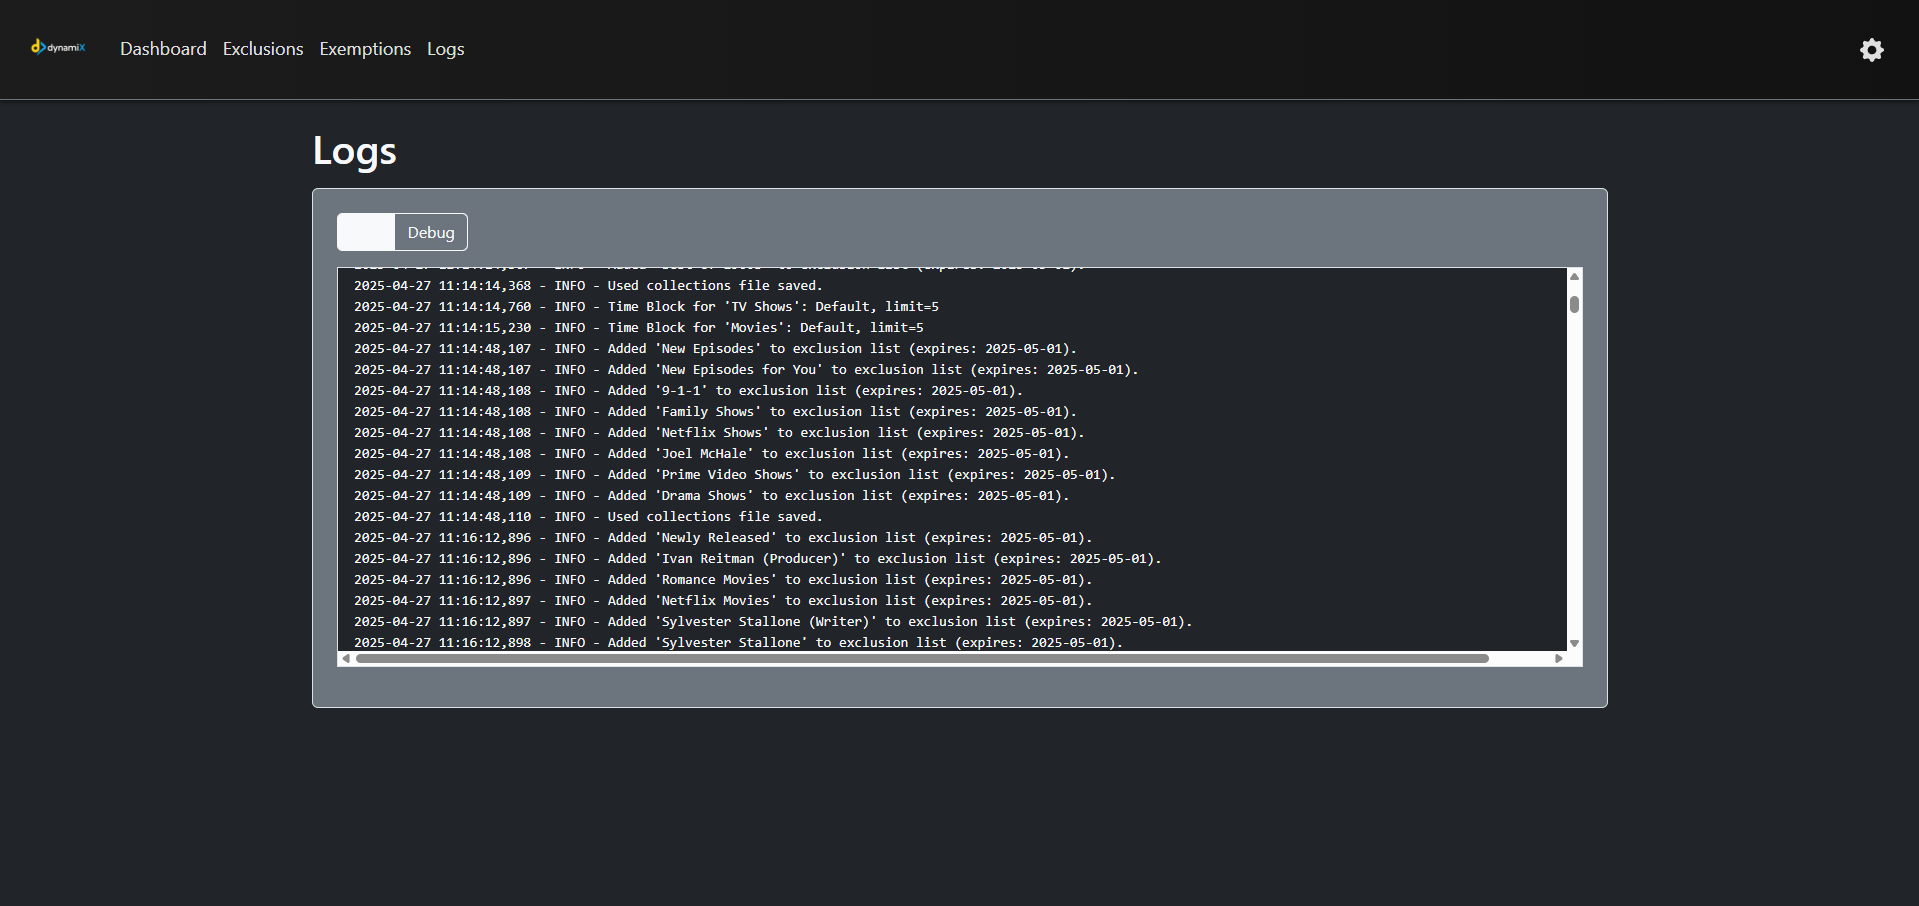Click log line "Time Block for 'TV Shows'"
The width and height of the screenshot is (1919, 906).
pos(646,307)
